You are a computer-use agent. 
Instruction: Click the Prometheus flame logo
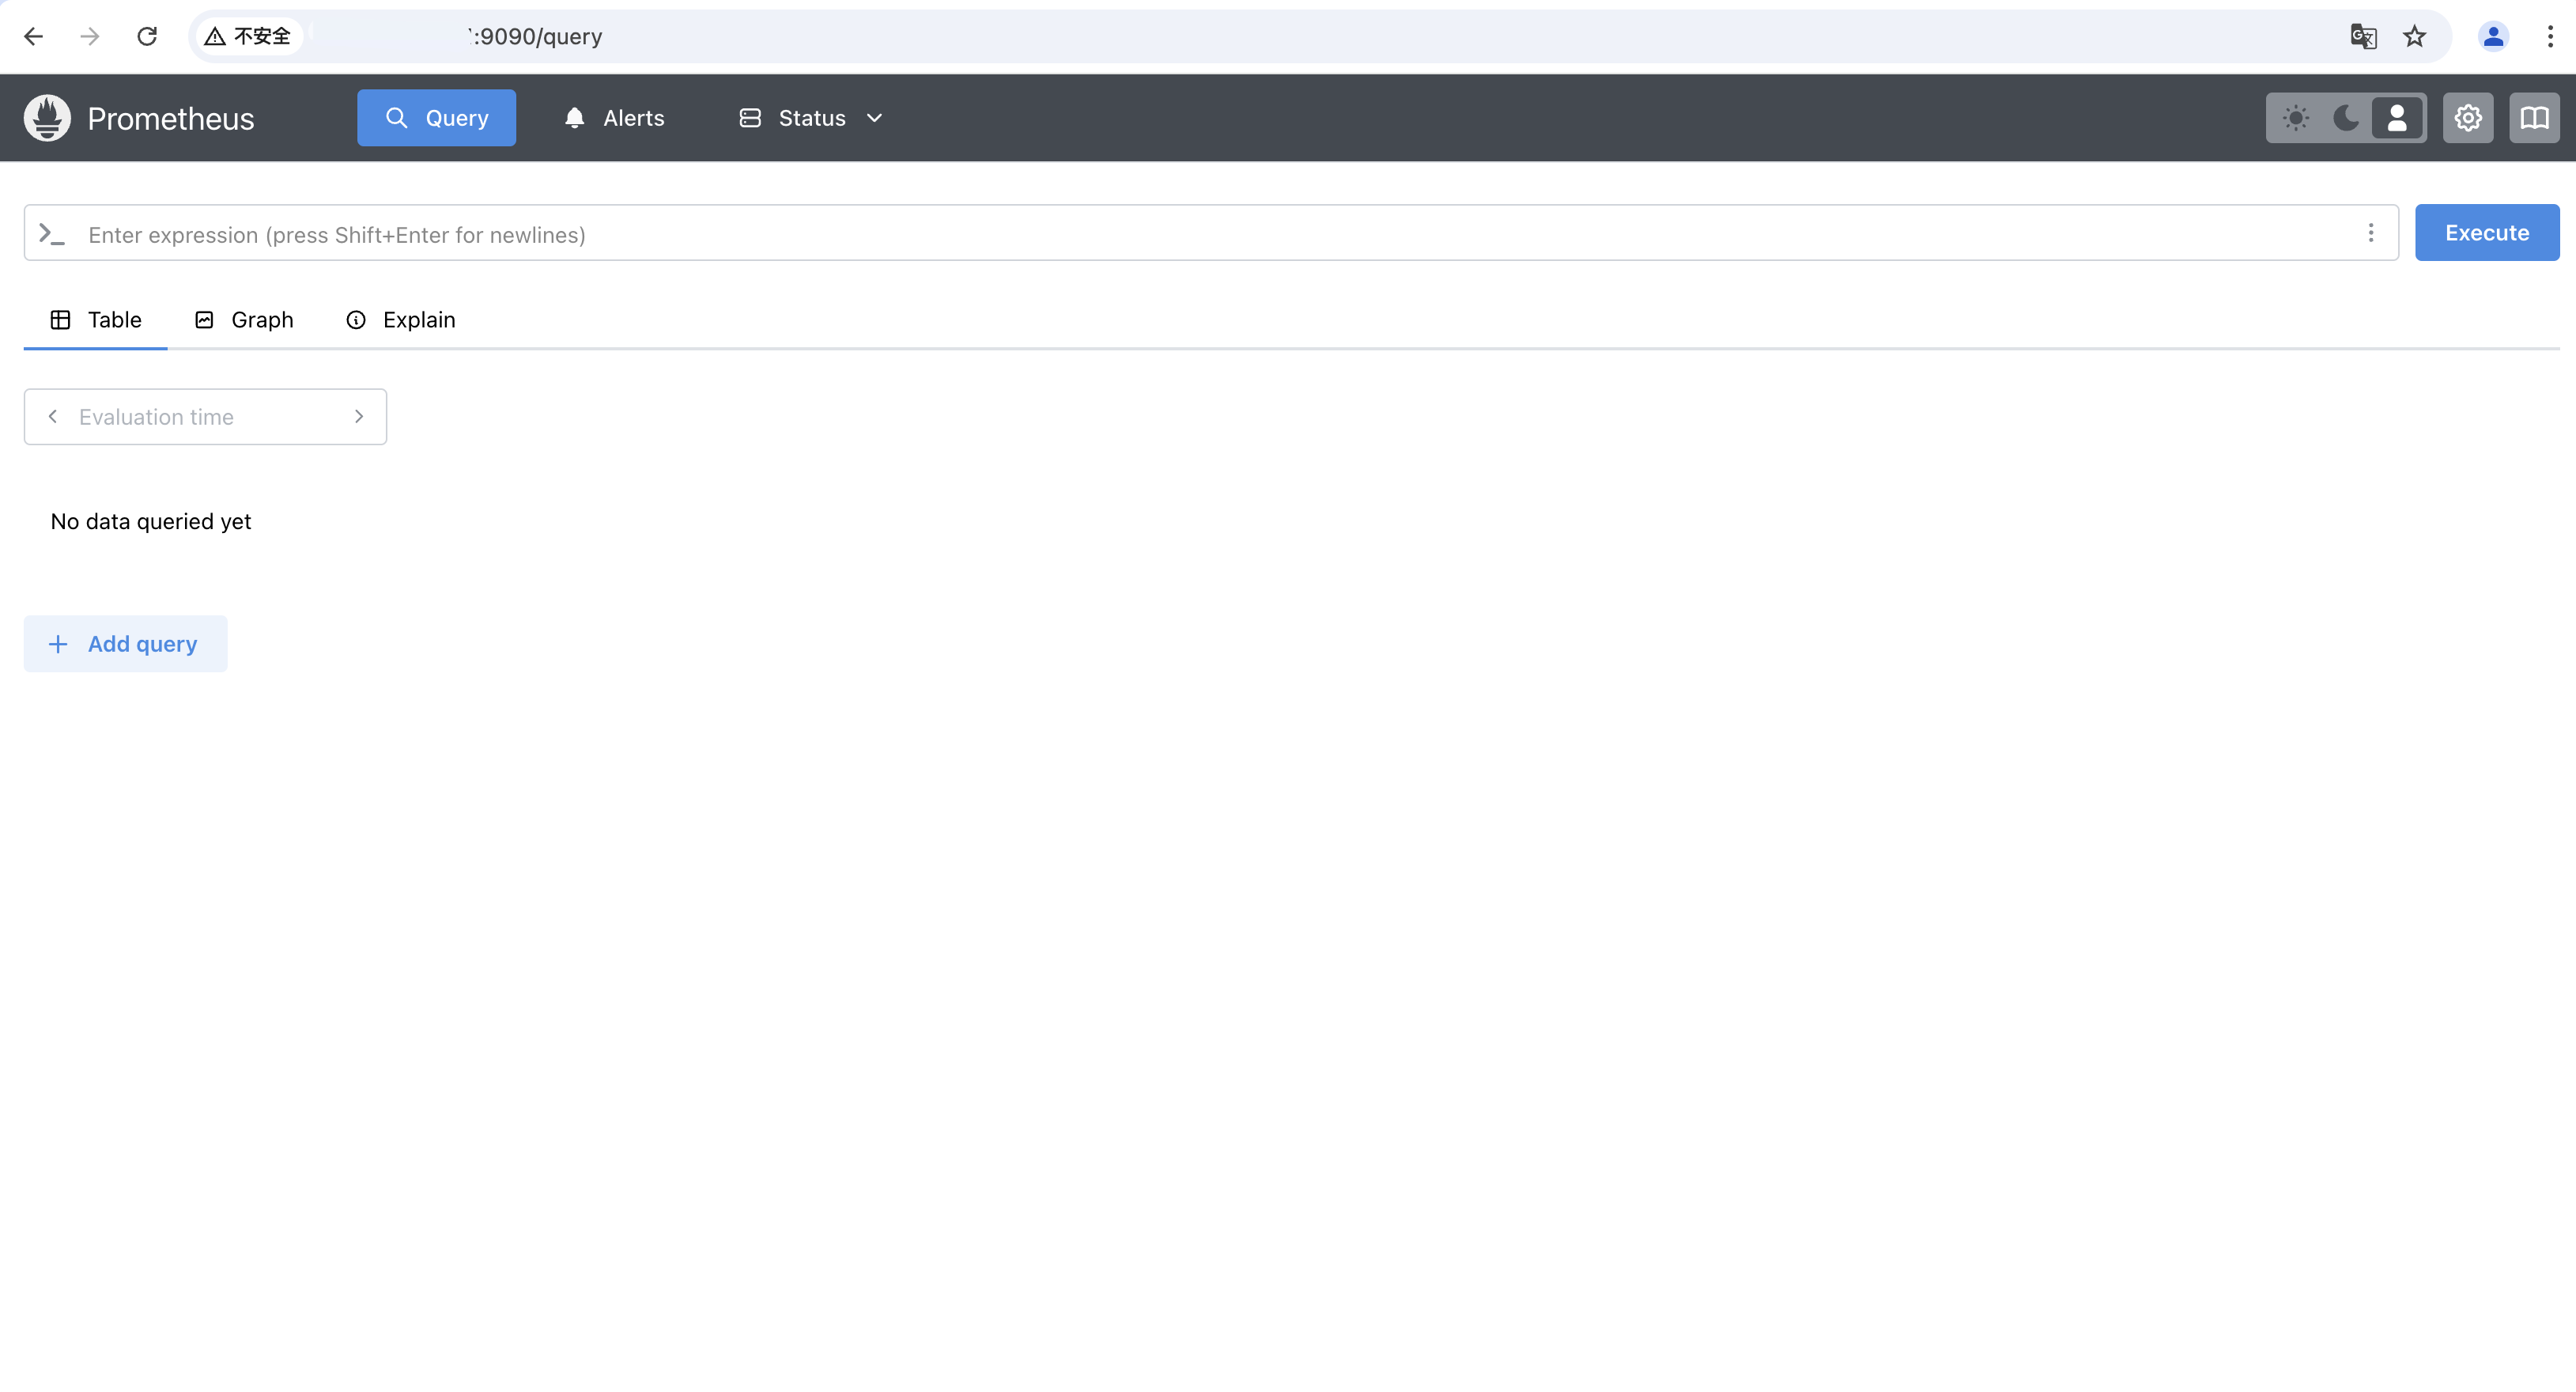click(47, 118)
